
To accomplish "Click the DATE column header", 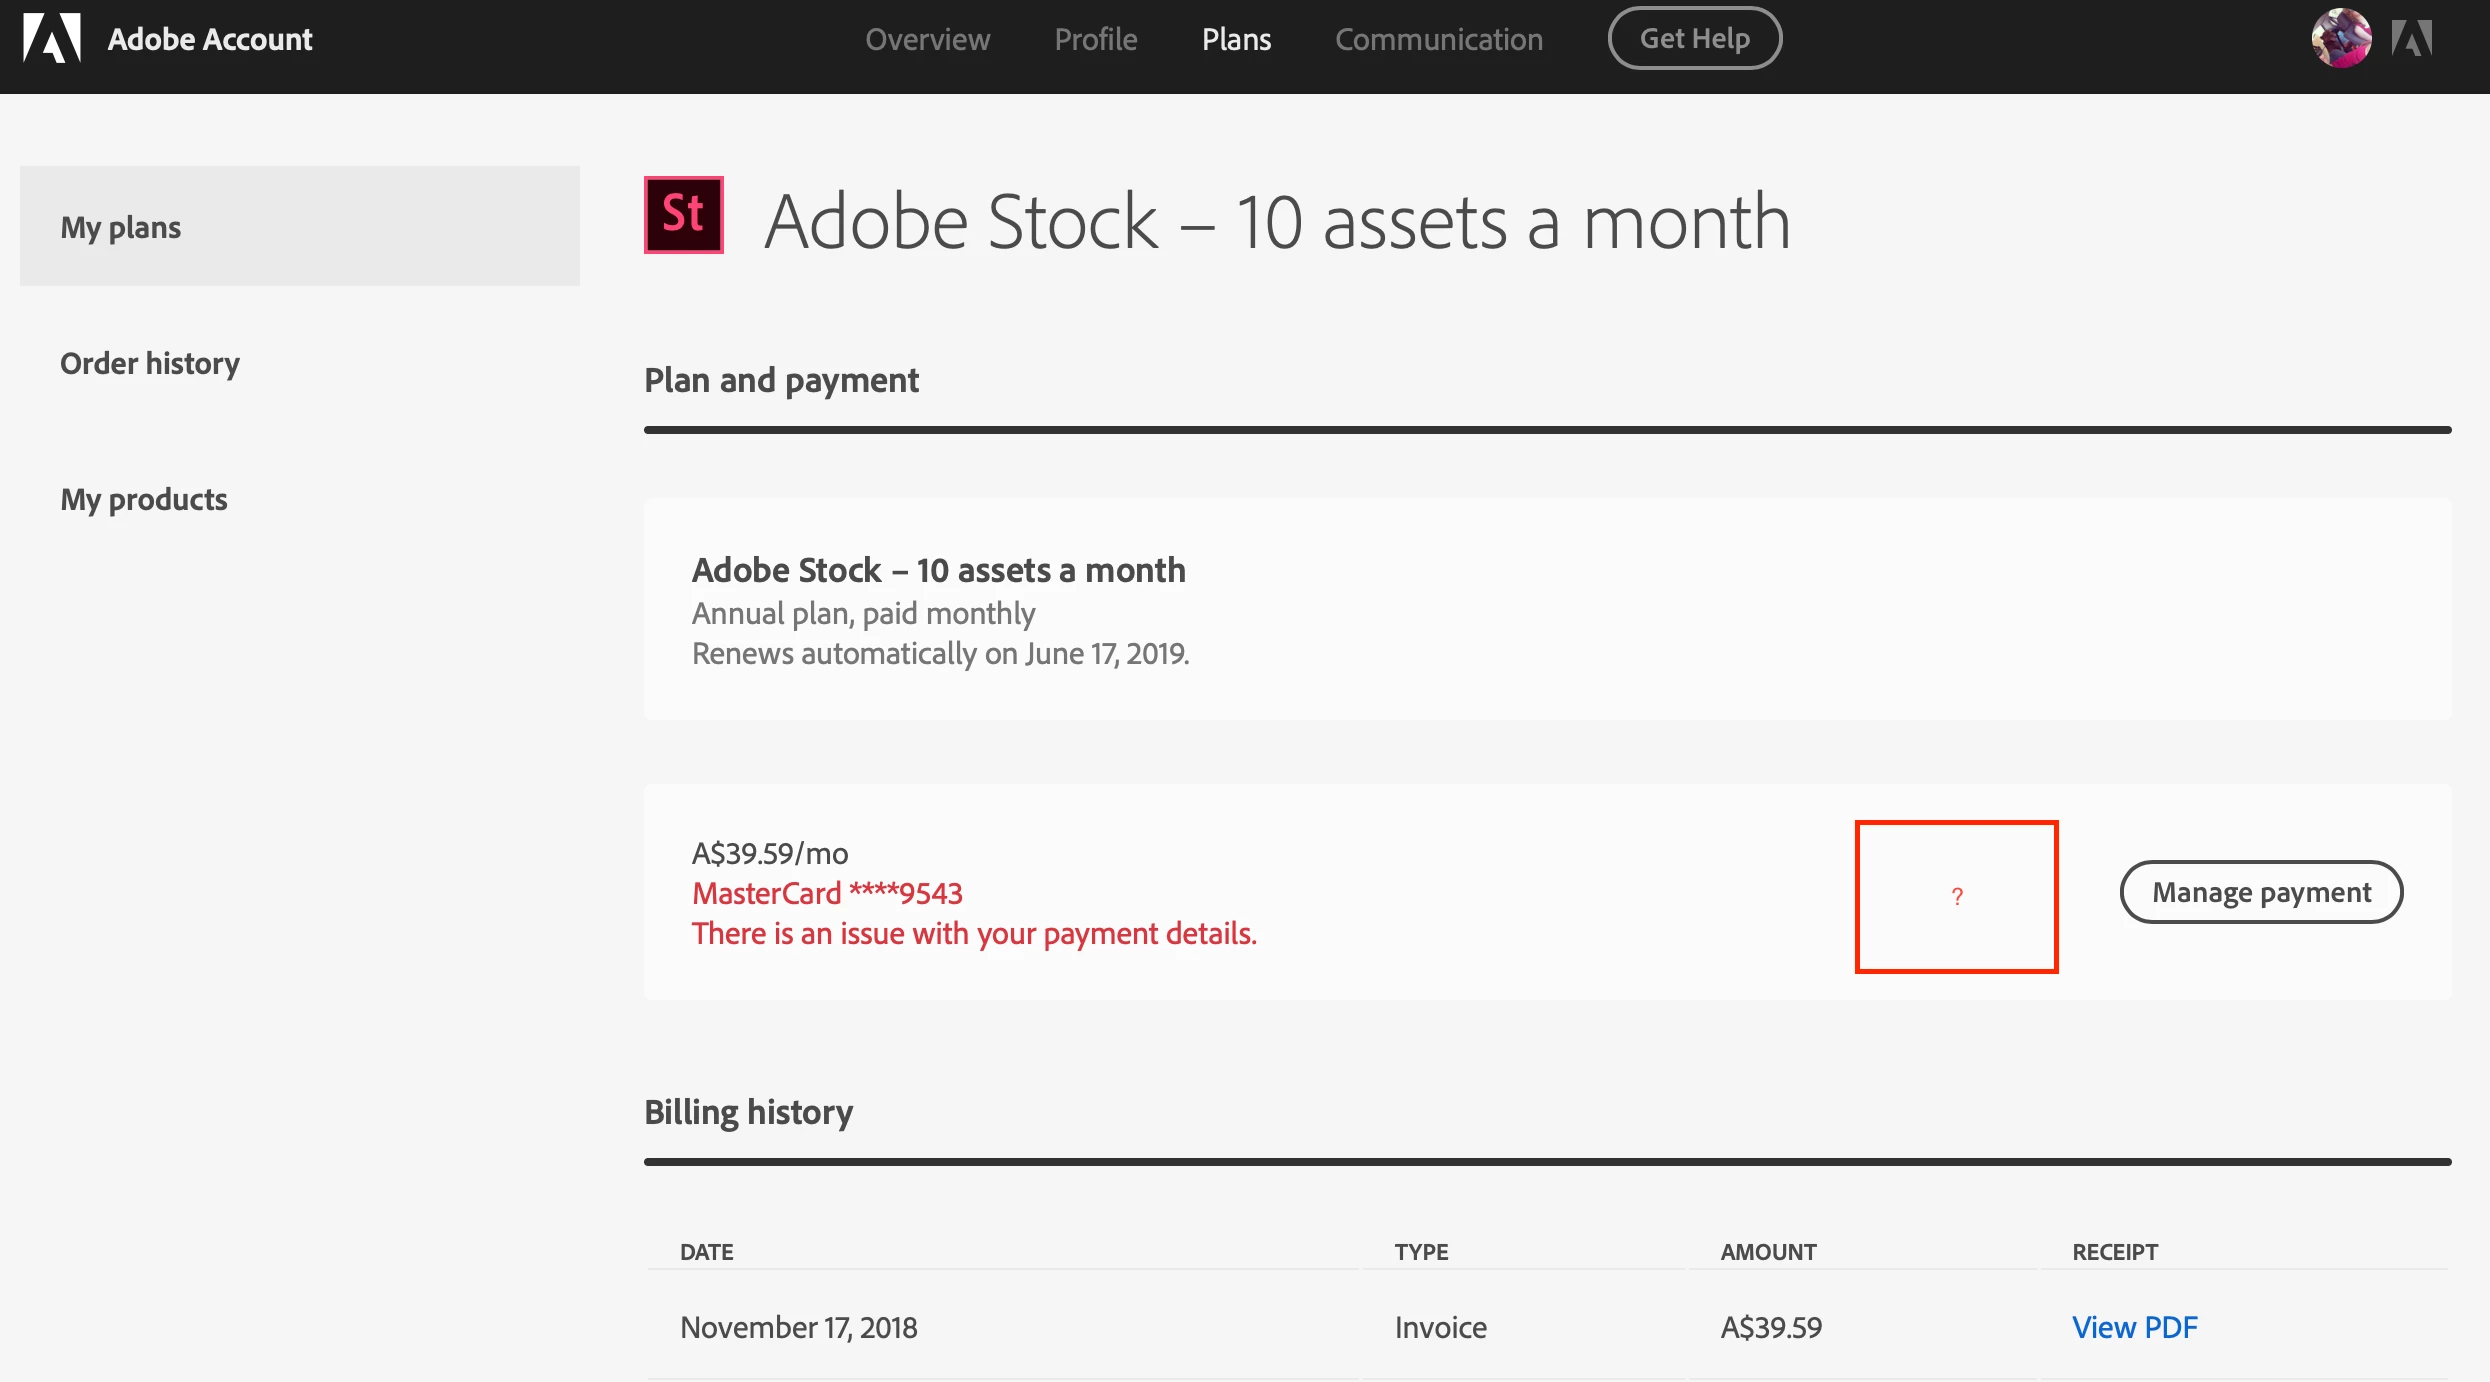I will tap(706, 1252).
